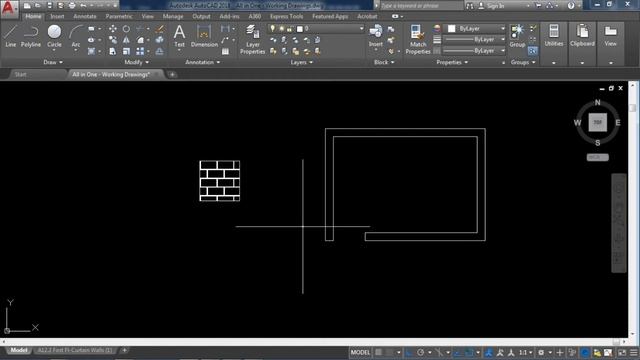Open the View panel in ribbon

(611, 36)
